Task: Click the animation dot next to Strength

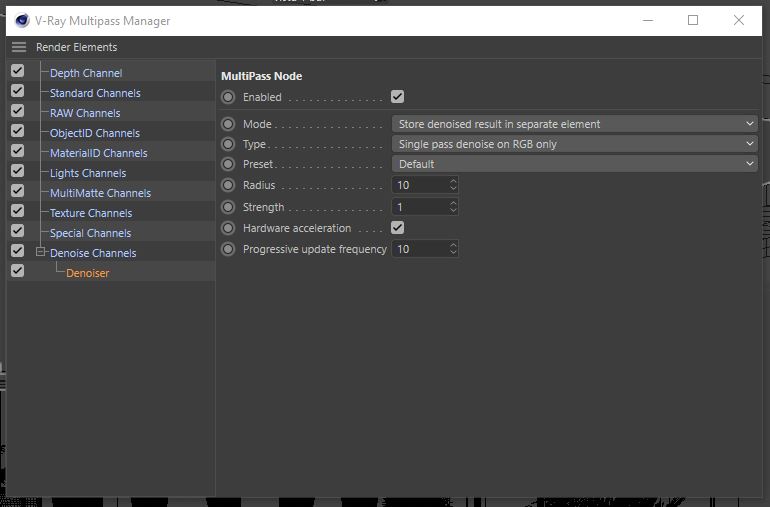Action: pos(228,207)
